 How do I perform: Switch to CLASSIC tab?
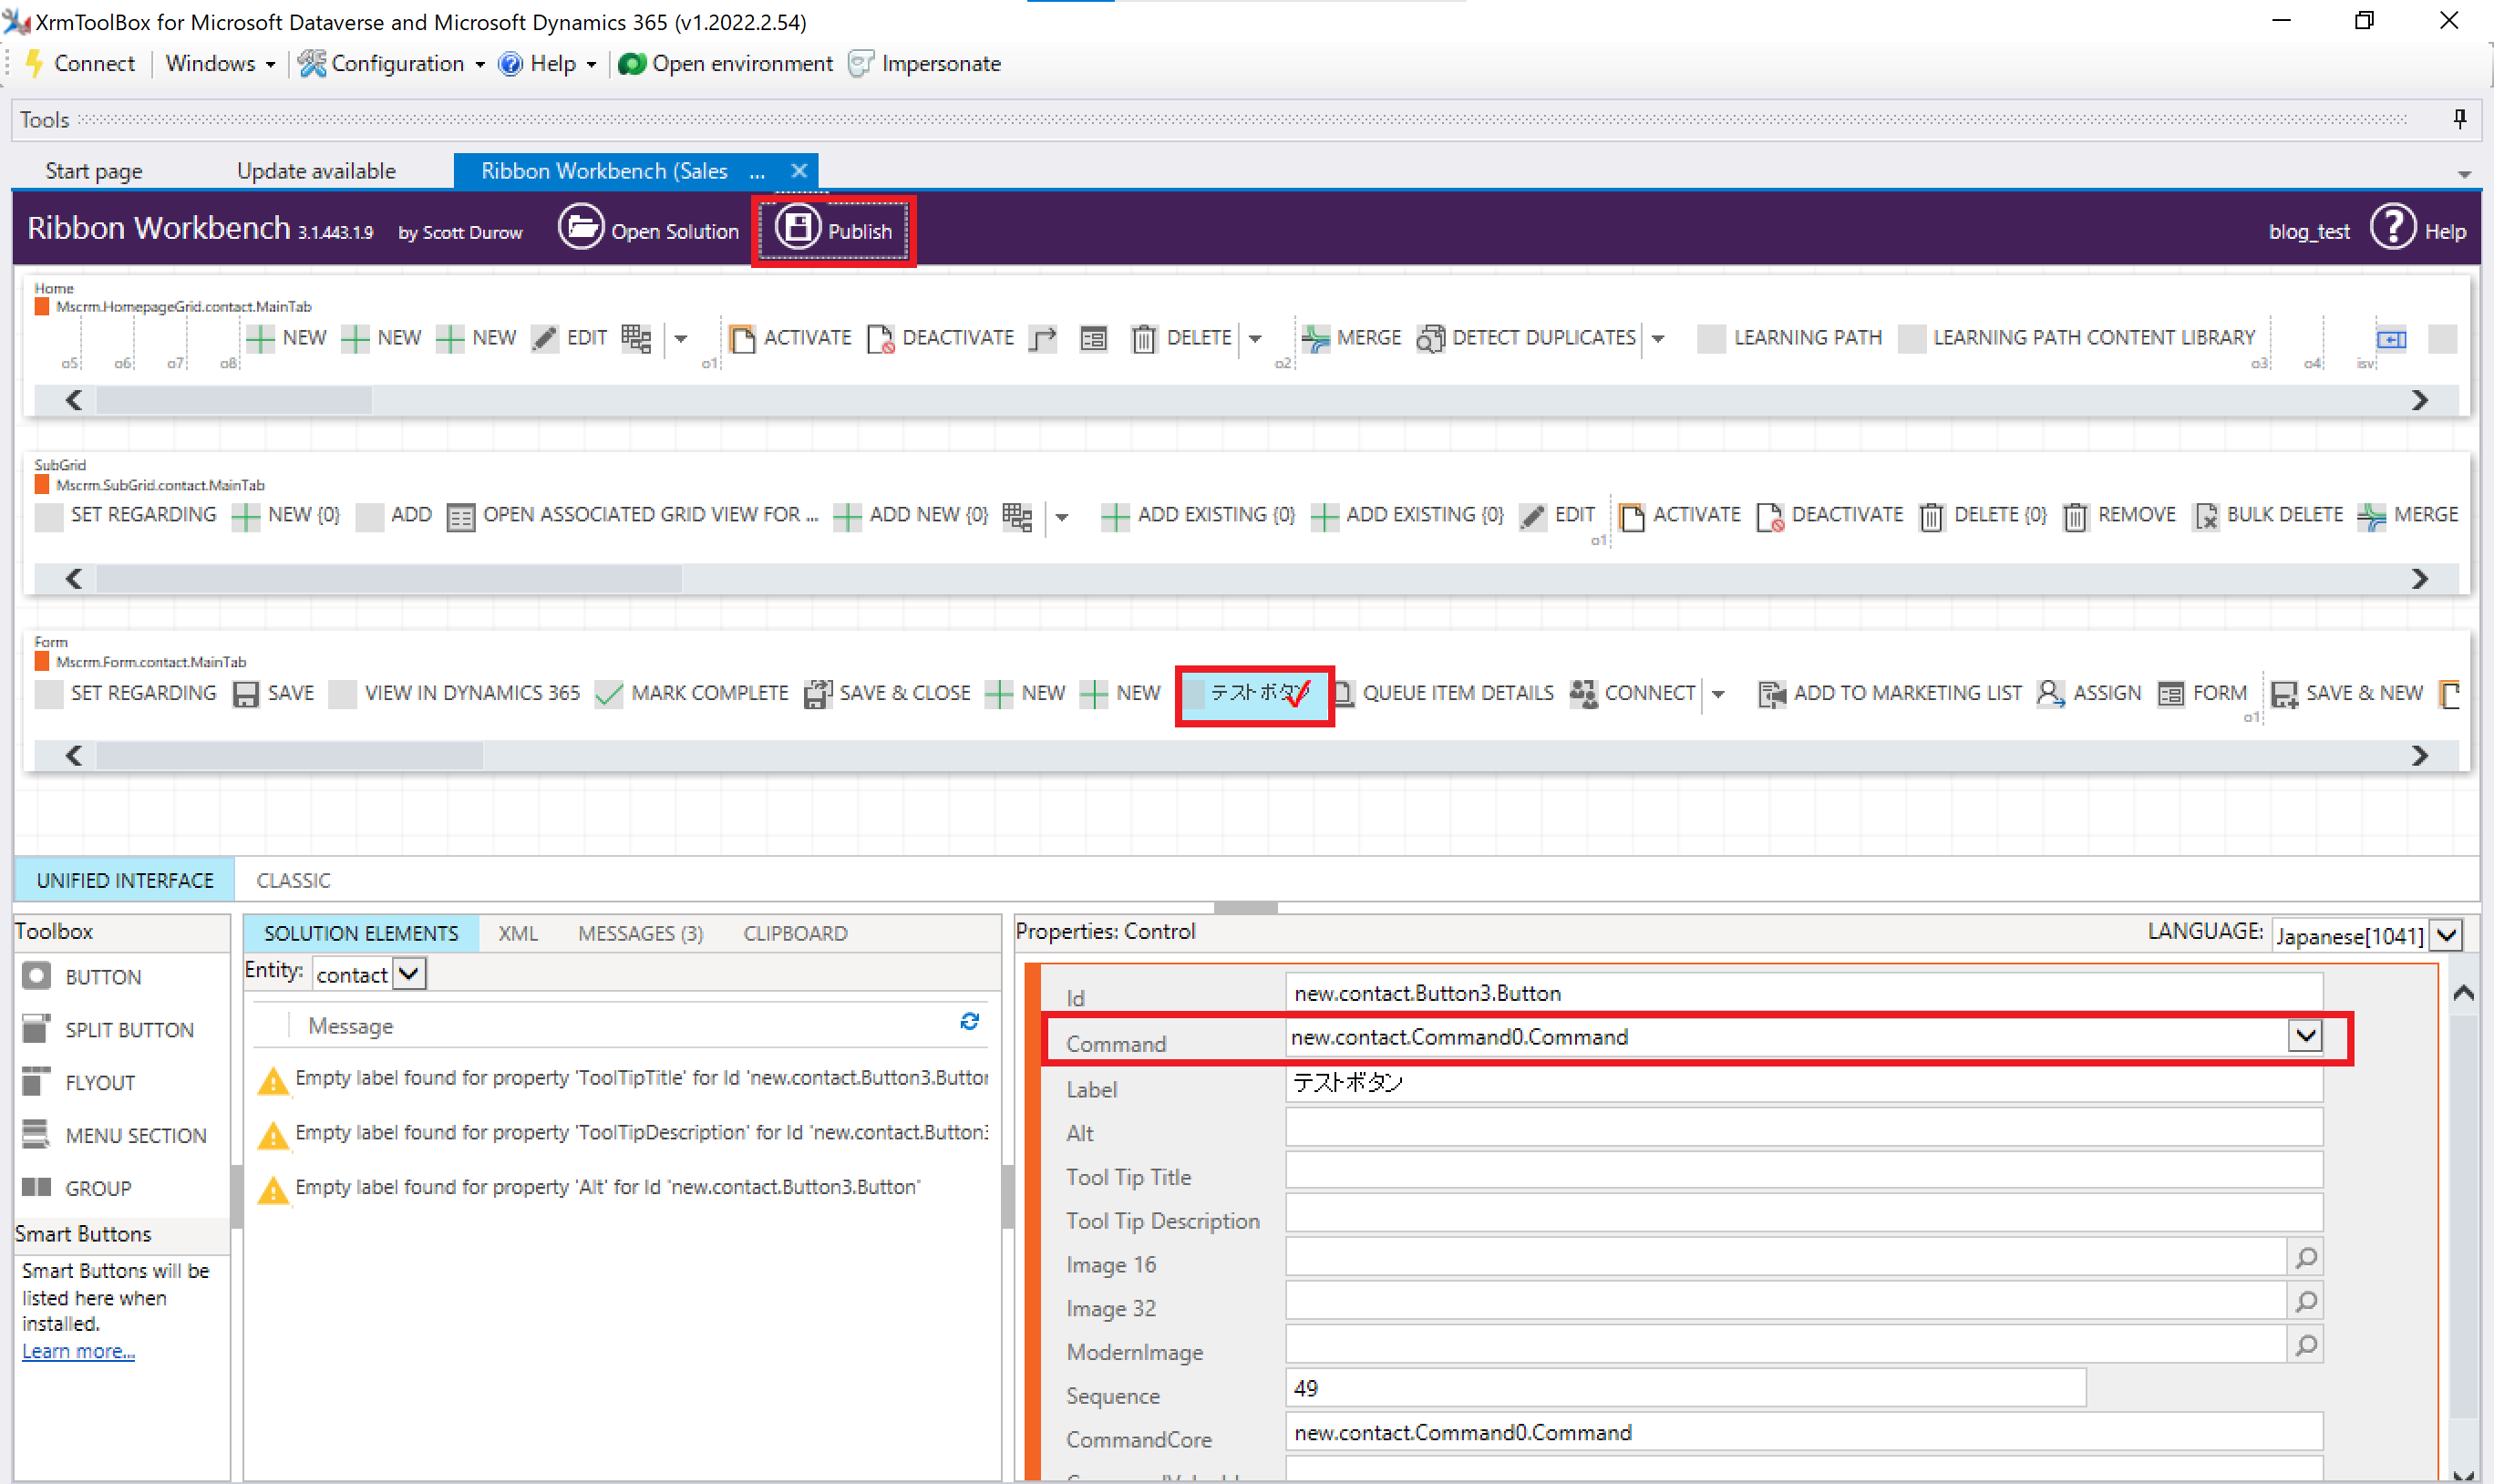[x=293, y=880]
